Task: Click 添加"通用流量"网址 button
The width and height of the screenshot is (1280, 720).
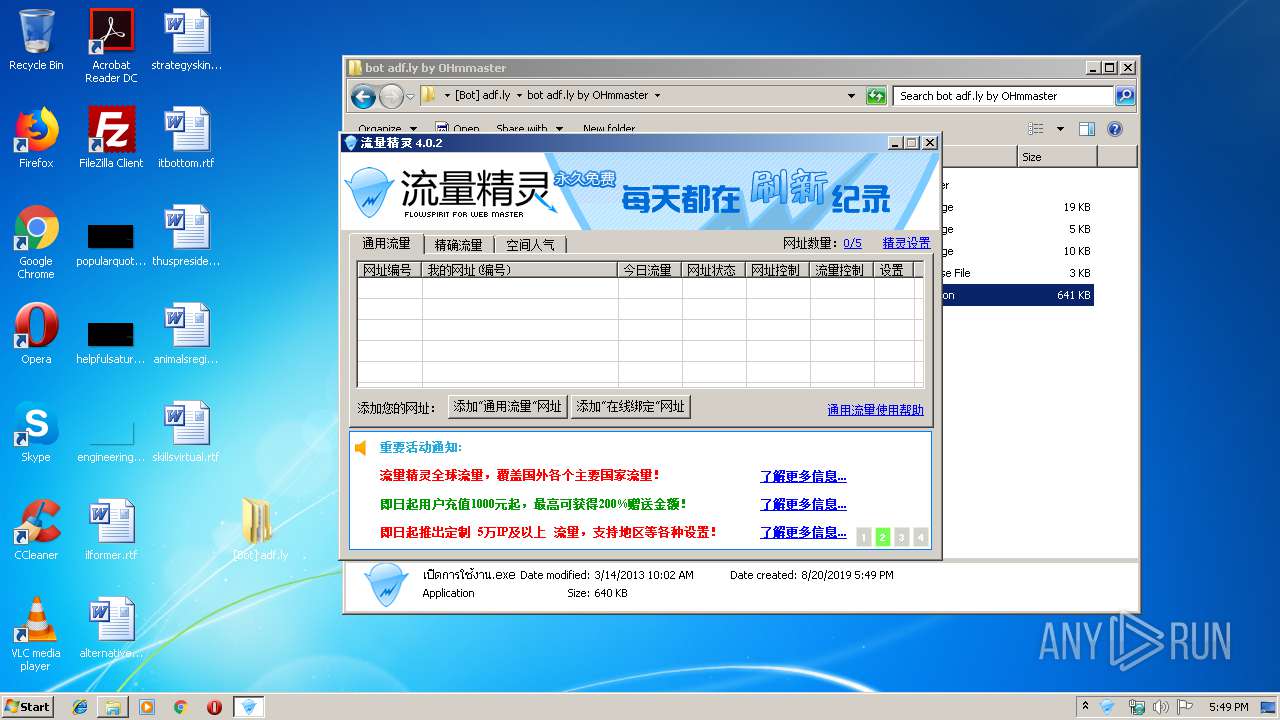Action: (508, 407)
